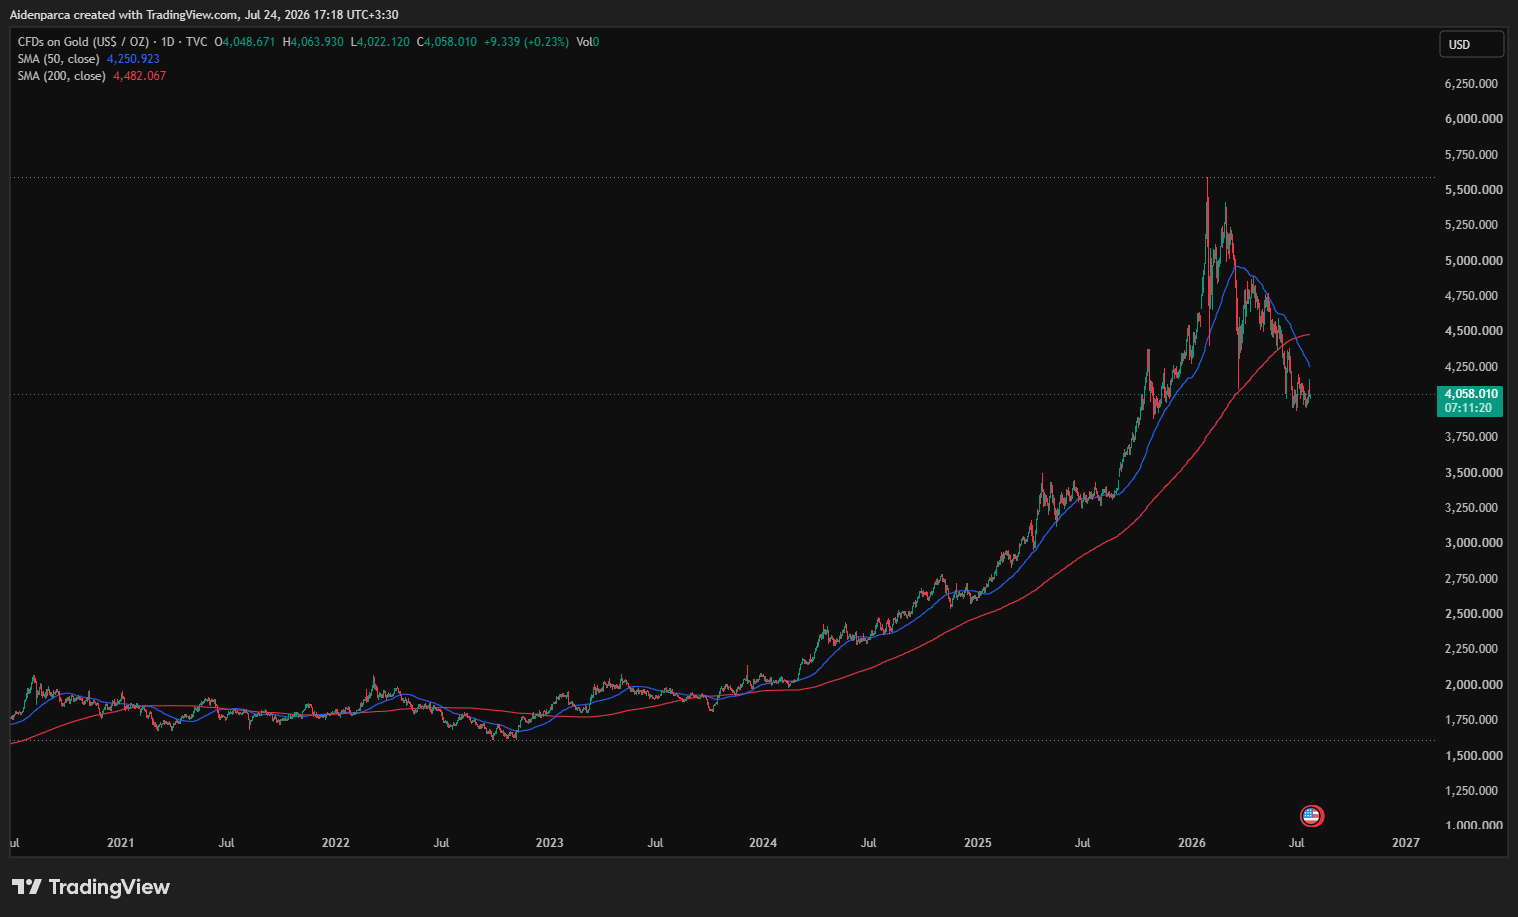Click the 2,250.000 price axis label

click(1473, 649)
